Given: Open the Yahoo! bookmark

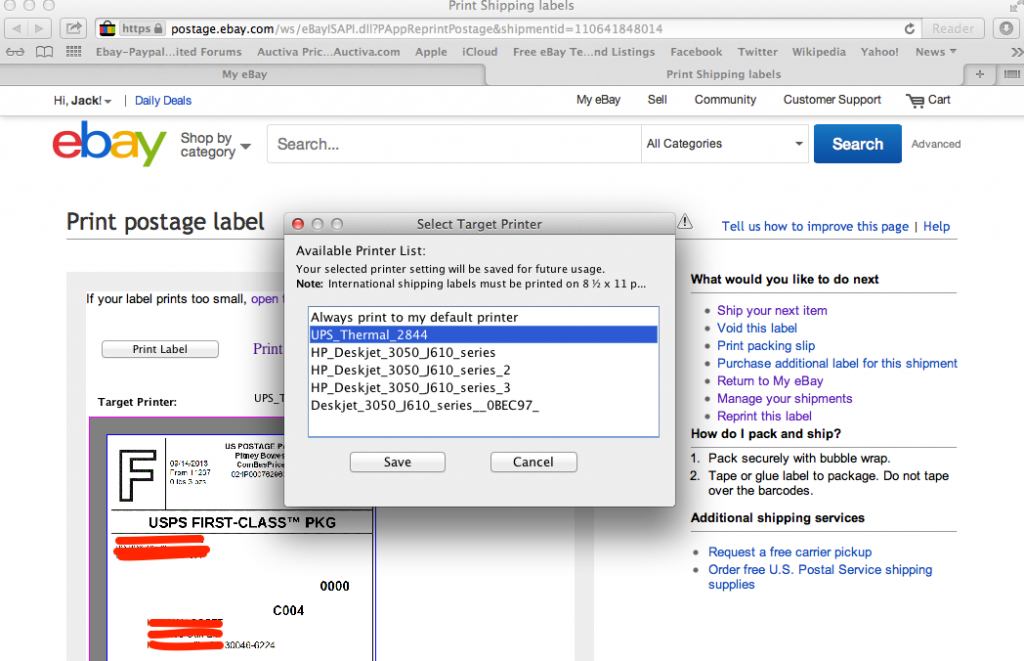Looking at the screenshot, I should 879,52.
